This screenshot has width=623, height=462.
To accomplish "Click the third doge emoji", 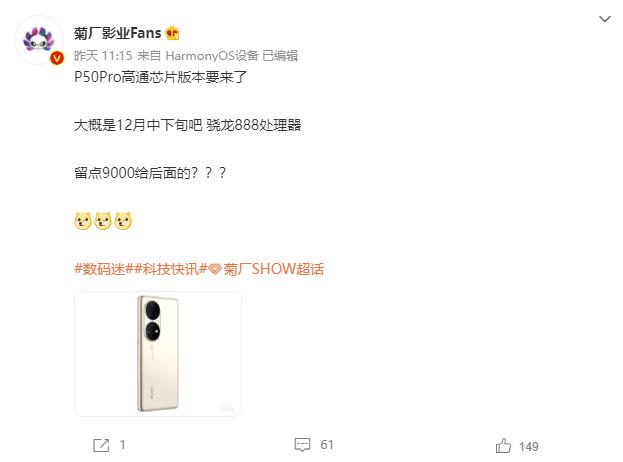I will point(123,221).
